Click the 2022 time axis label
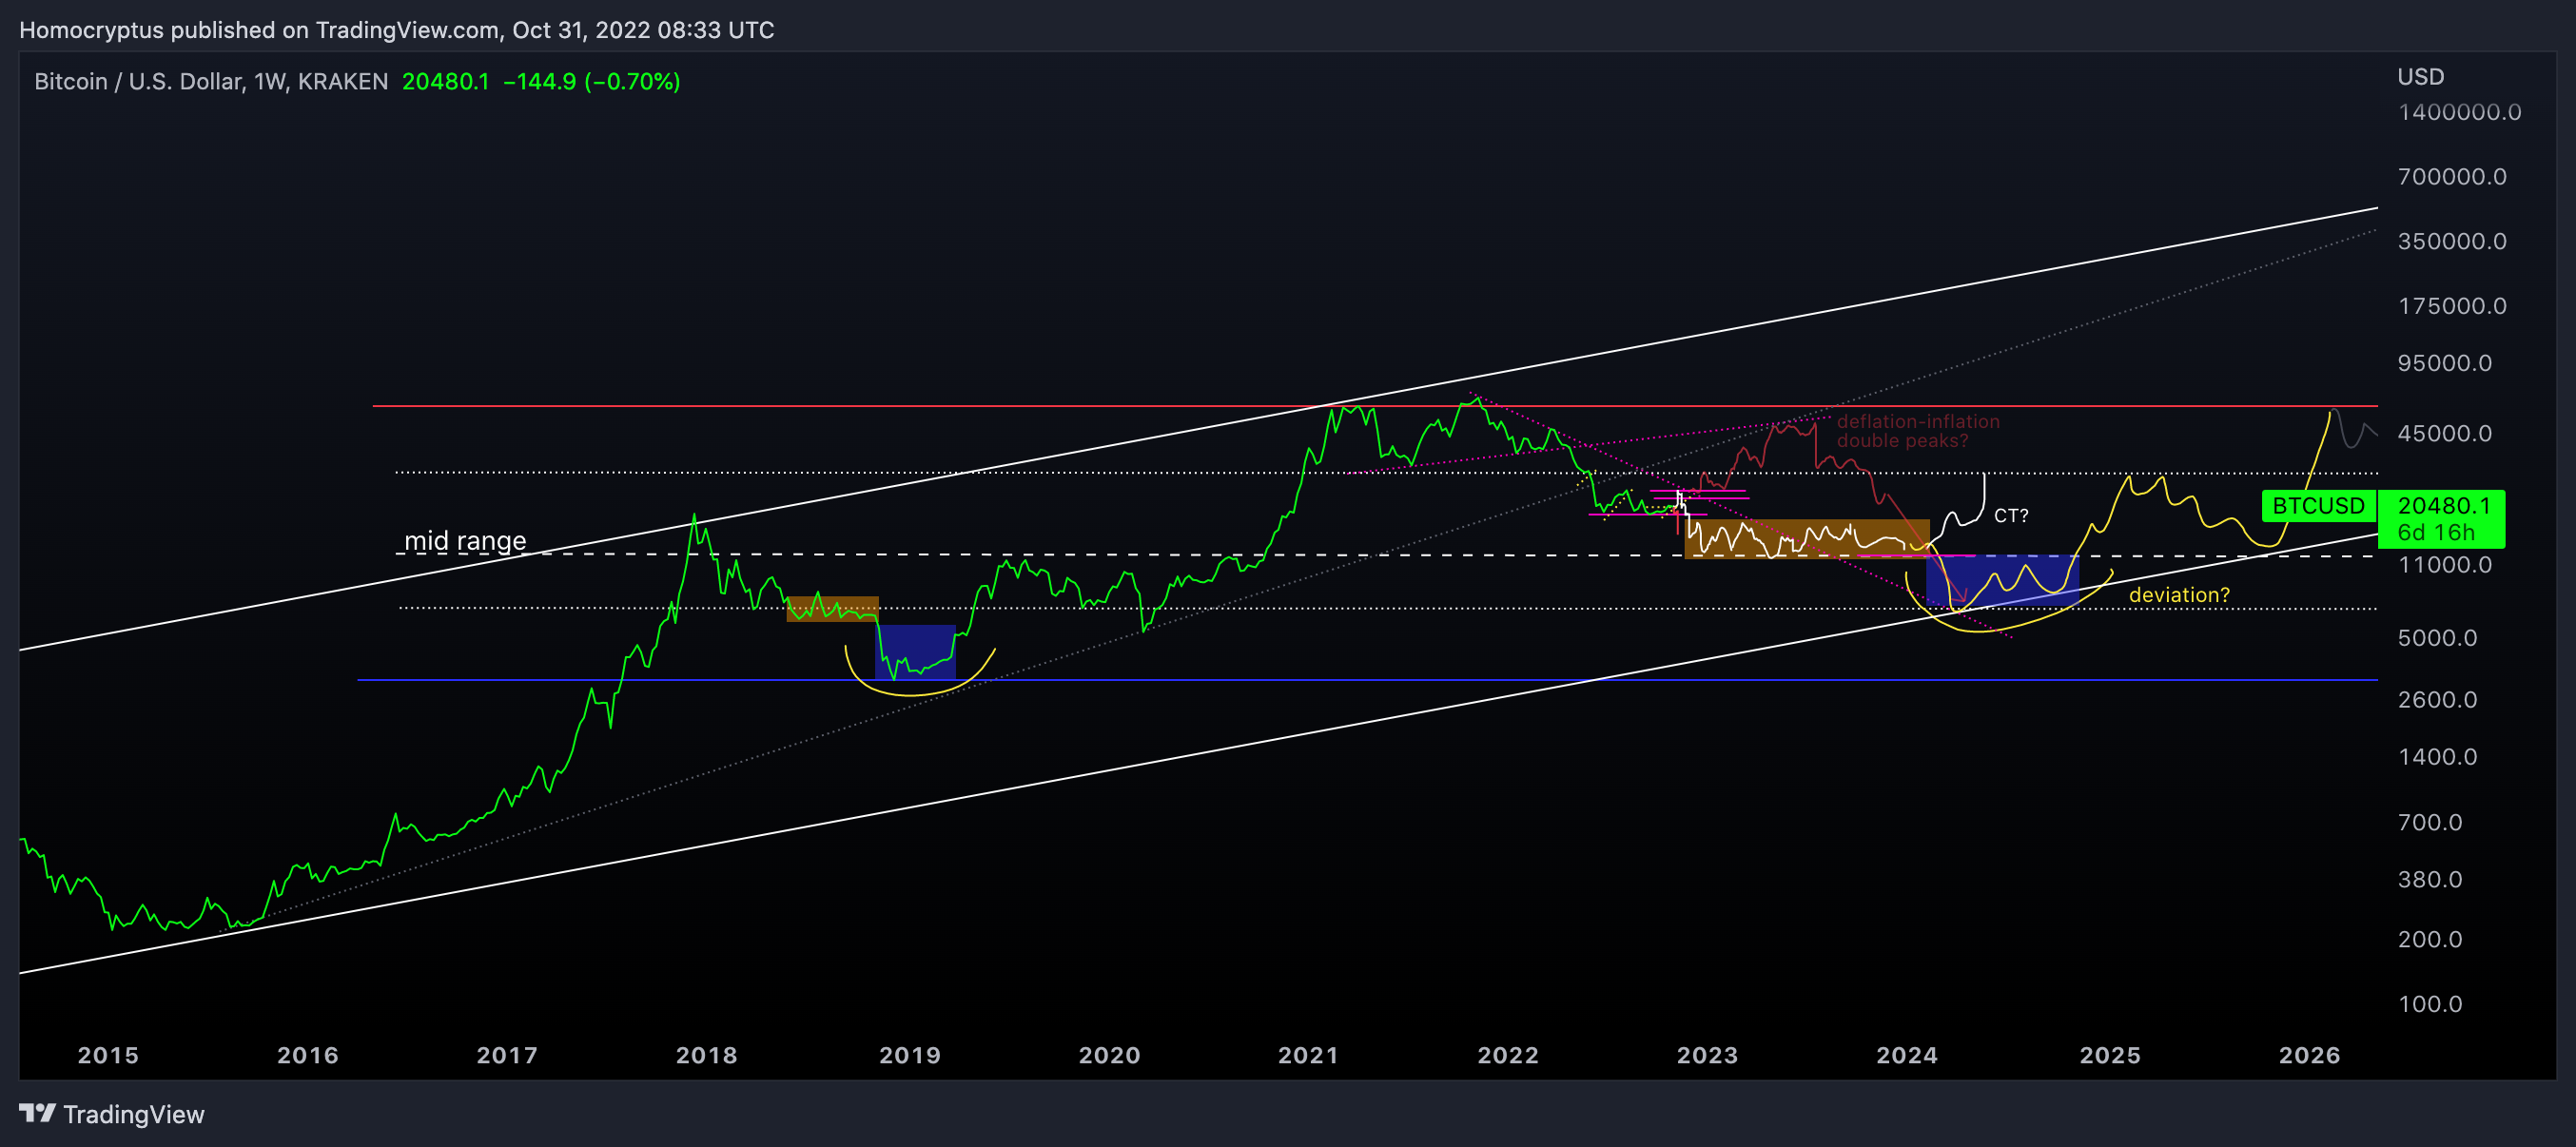Viewport: 2576px width, 1147px height. coord(1508,1056)
